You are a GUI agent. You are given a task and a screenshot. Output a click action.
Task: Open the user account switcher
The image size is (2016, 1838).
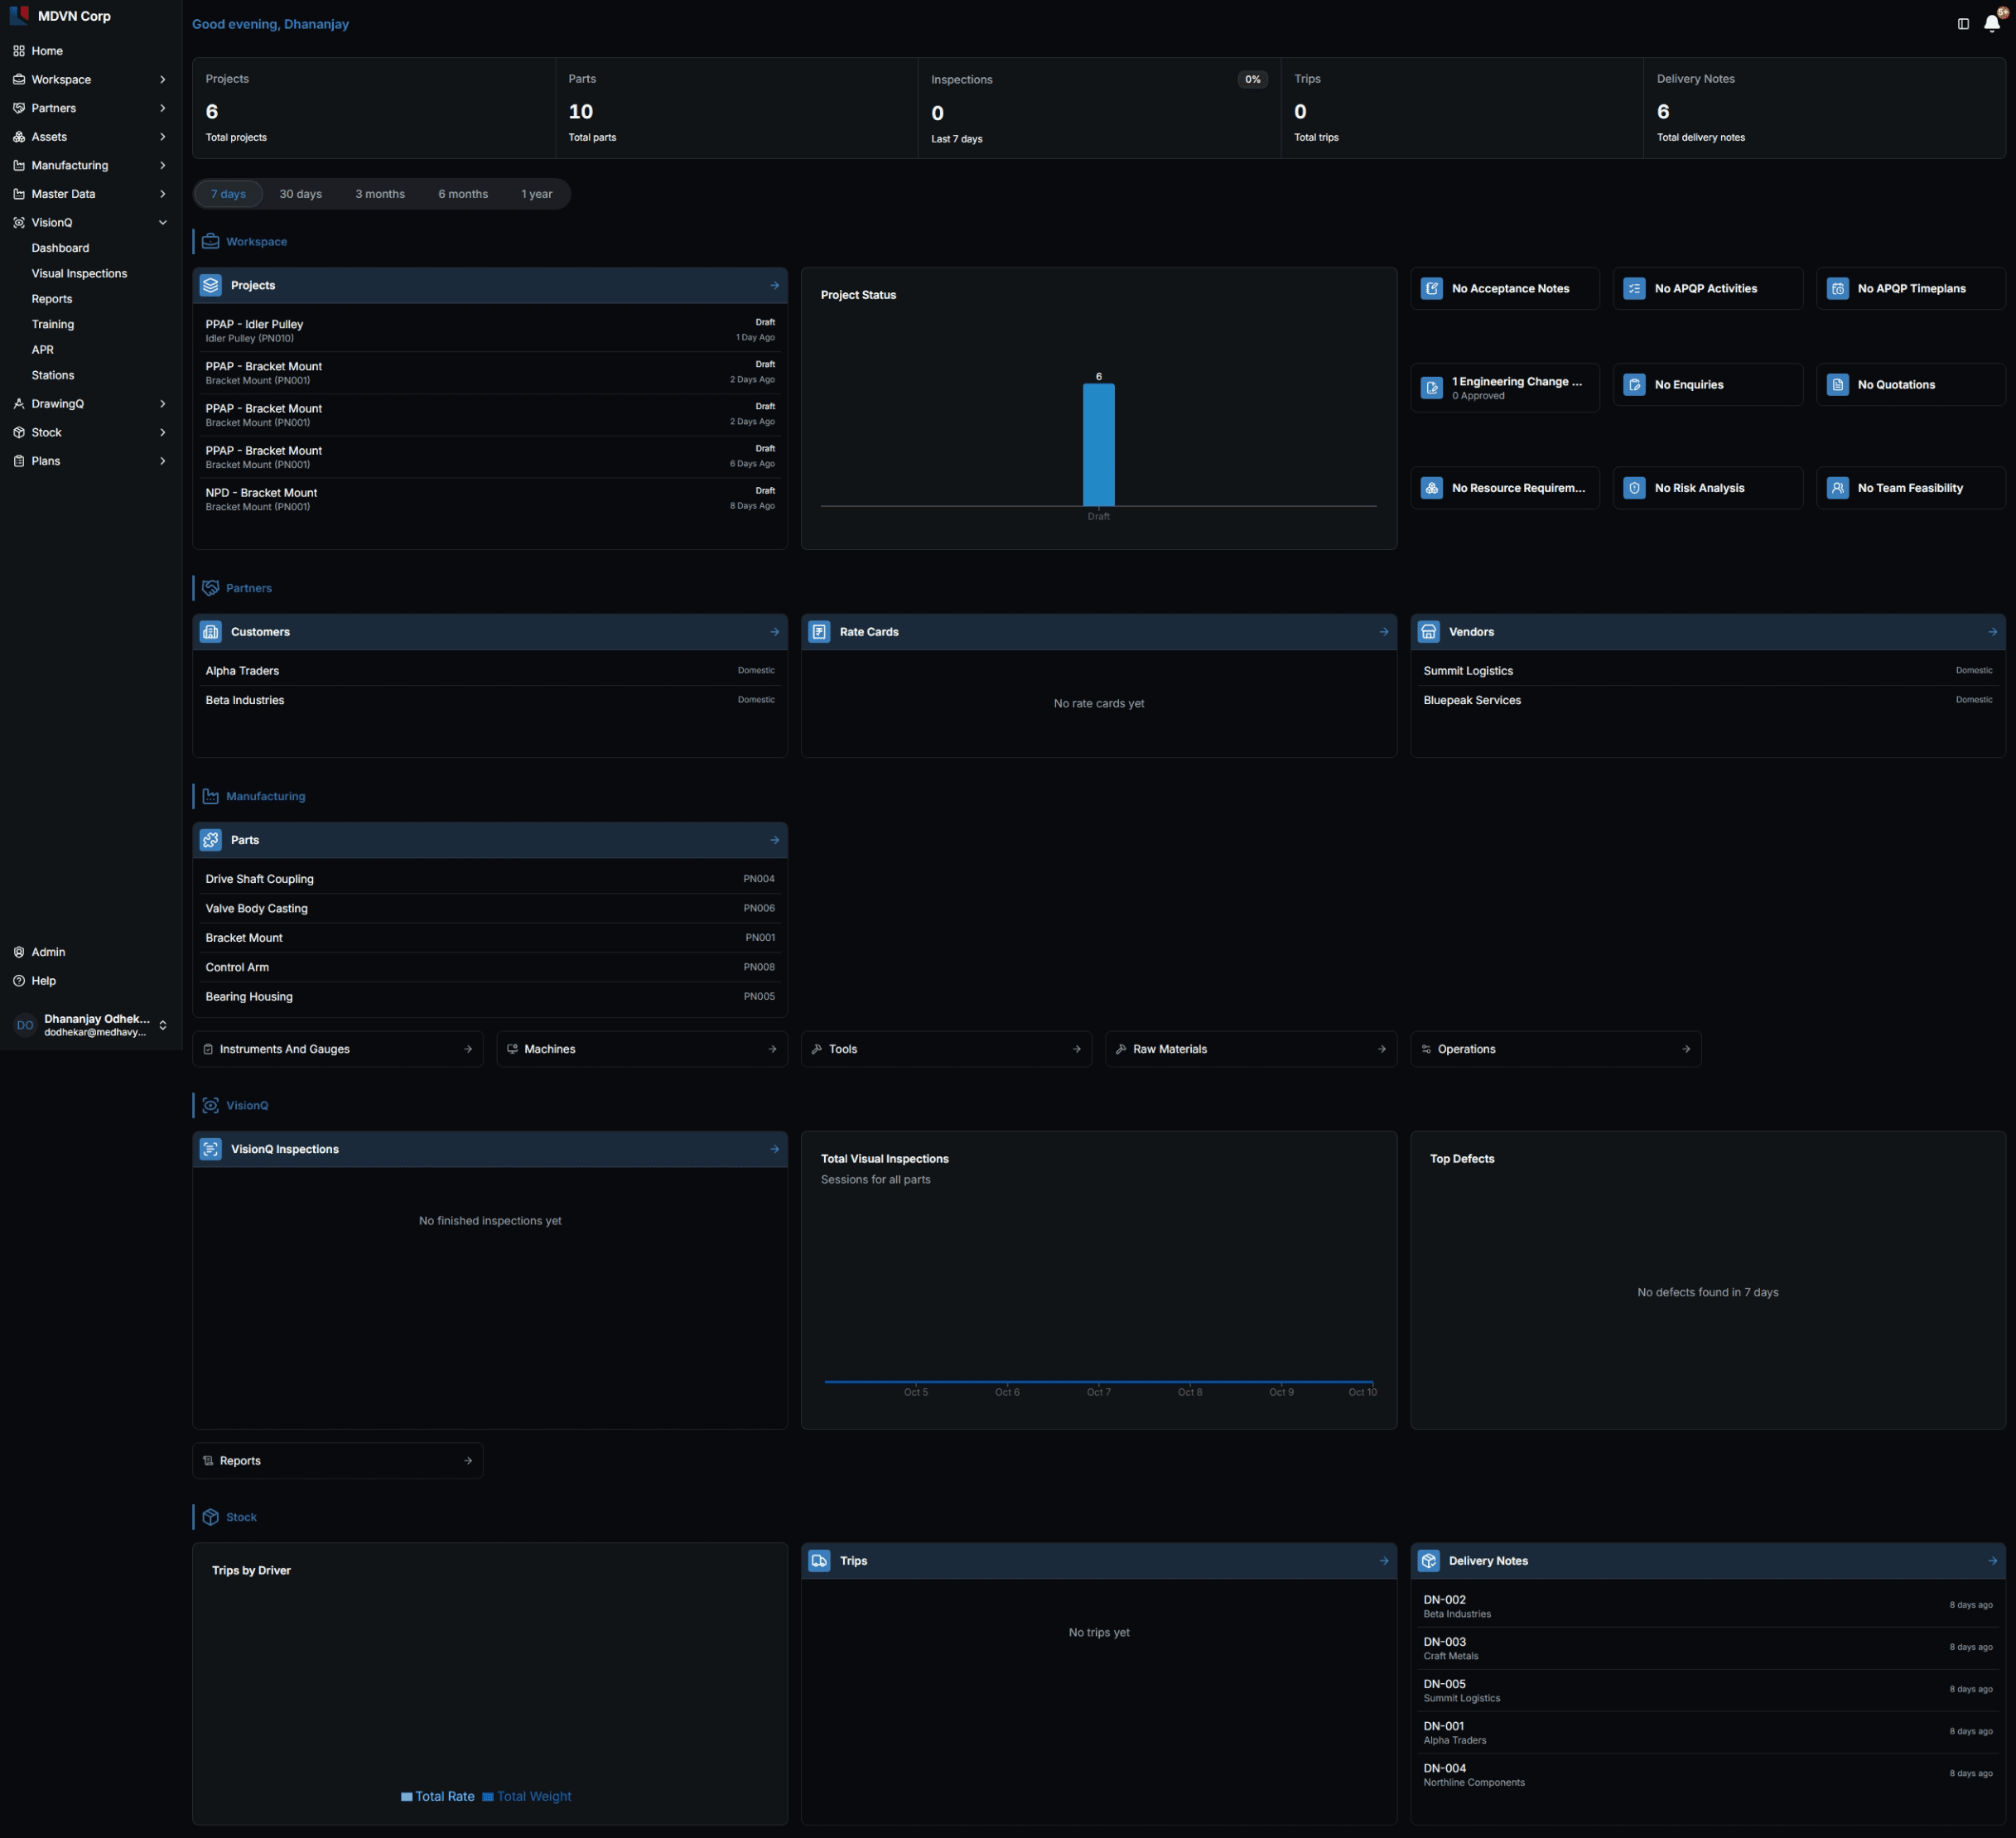click(90, 1025)
